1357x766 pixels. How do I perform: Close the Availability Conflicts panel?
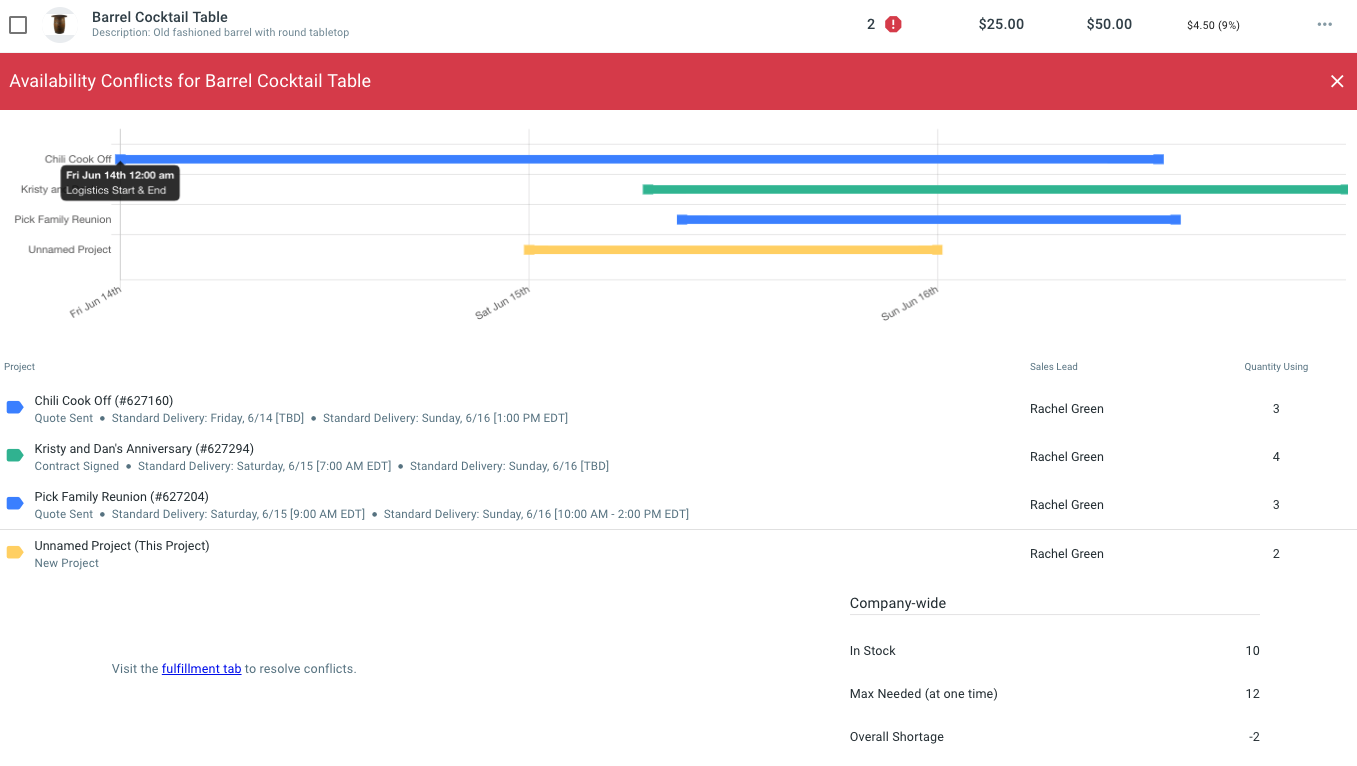[x=1337, y=81]
